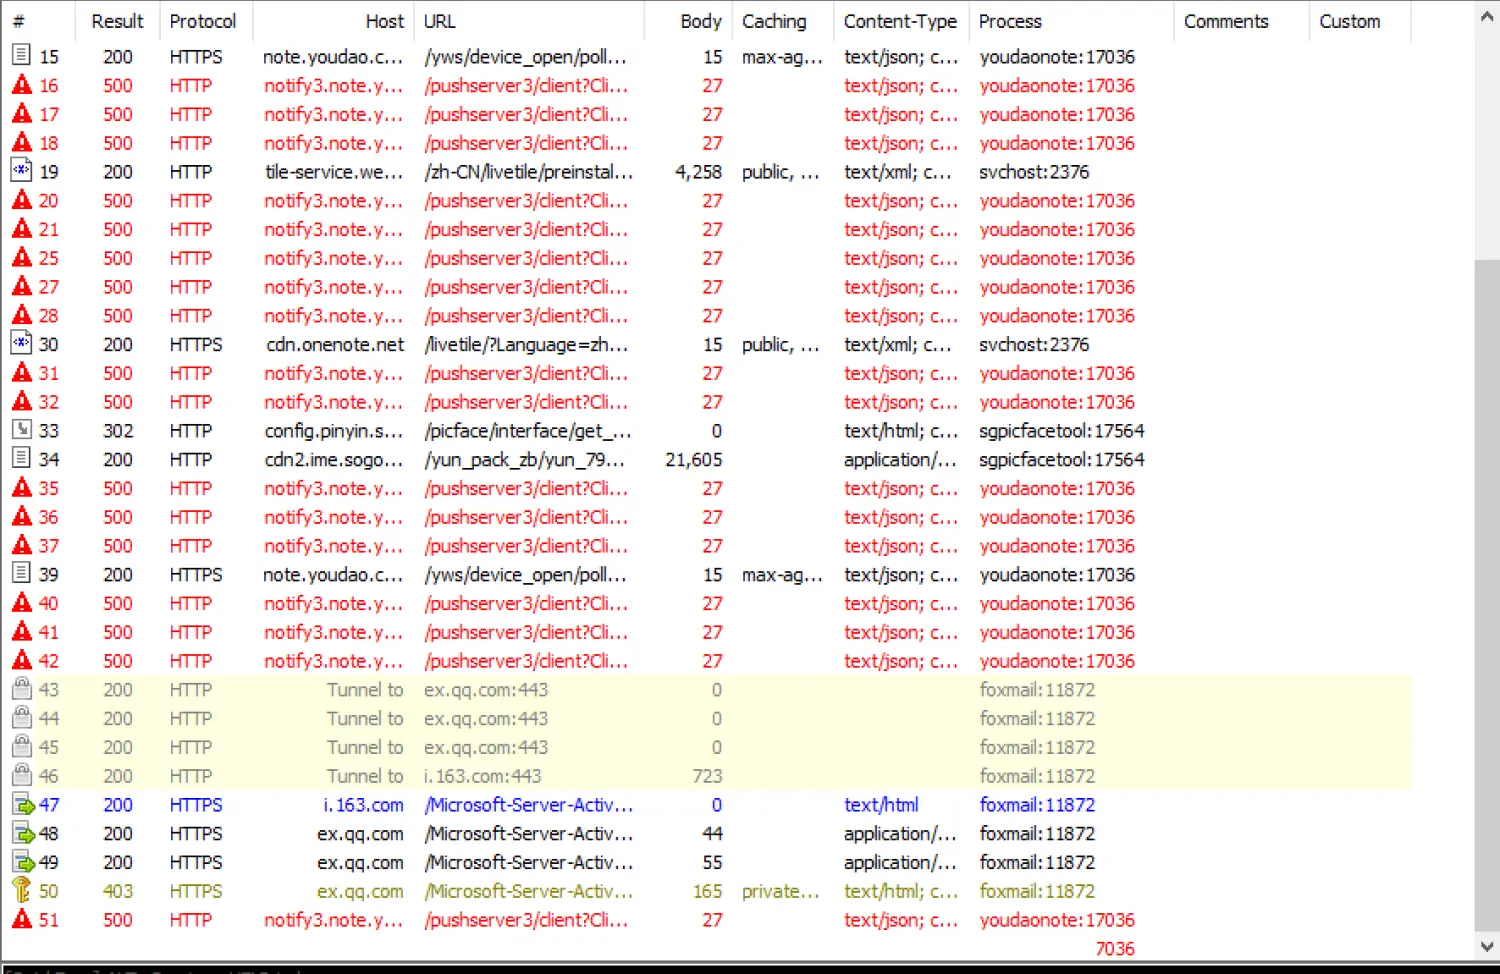
Task: Sort by the Body column header
Action: 688,21
